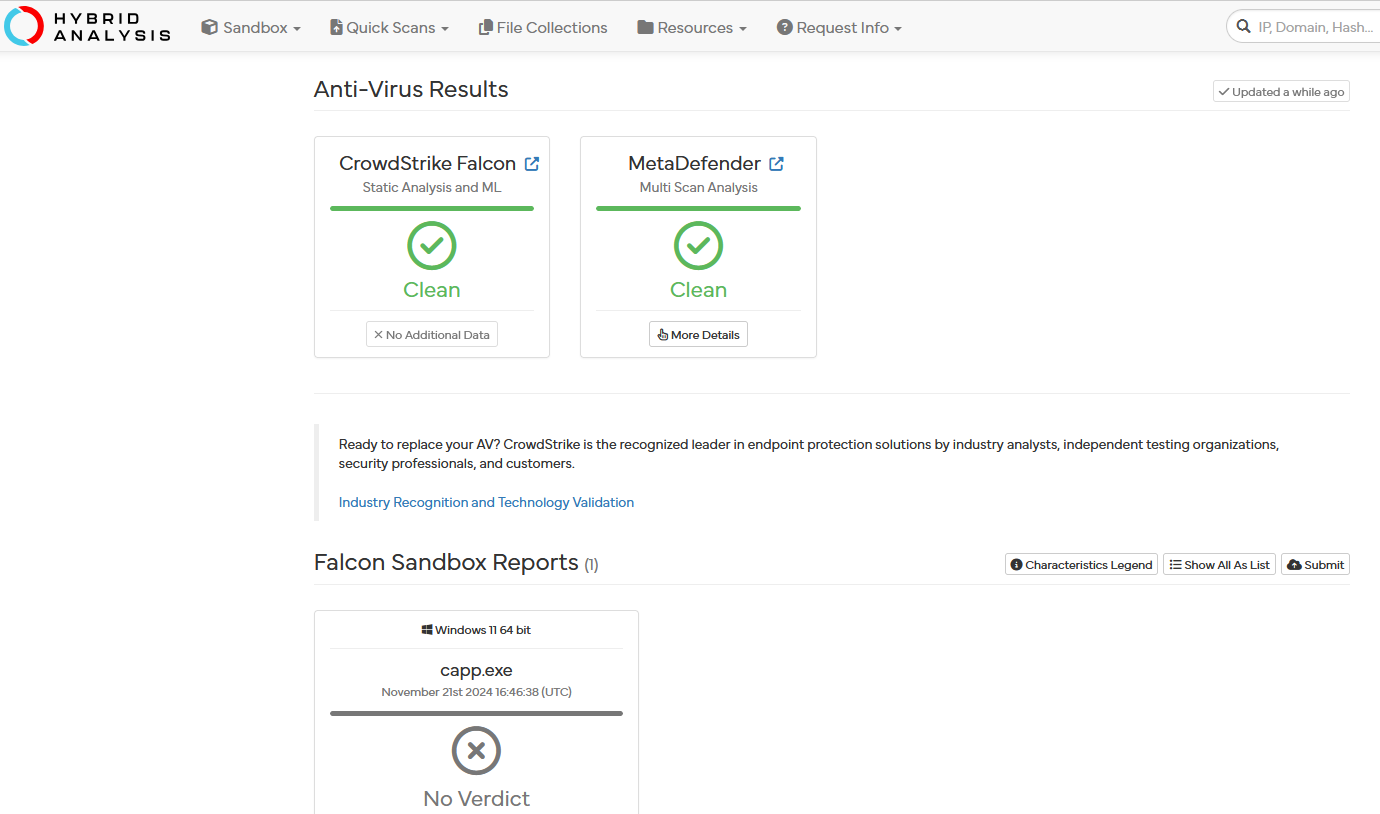Click the Windows 11 64 bit logo
This screenshot has width=1380, height=814.
point(427,630)
